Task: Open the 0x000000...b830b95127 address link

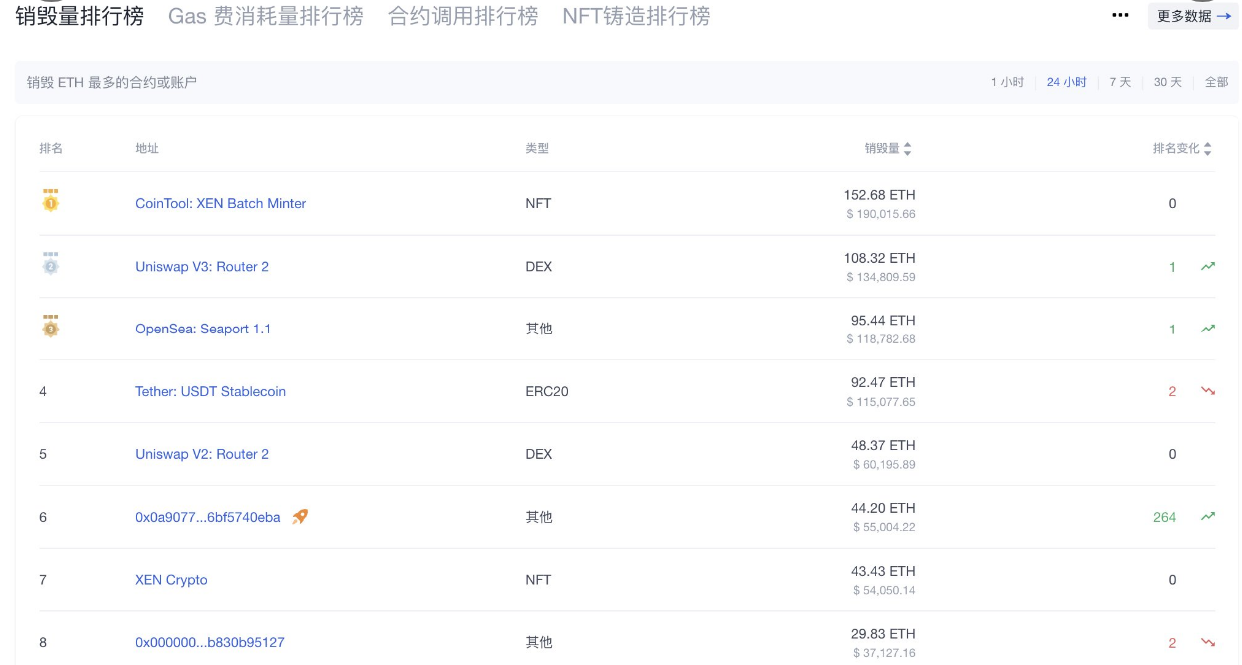Action: pos(210,643)
